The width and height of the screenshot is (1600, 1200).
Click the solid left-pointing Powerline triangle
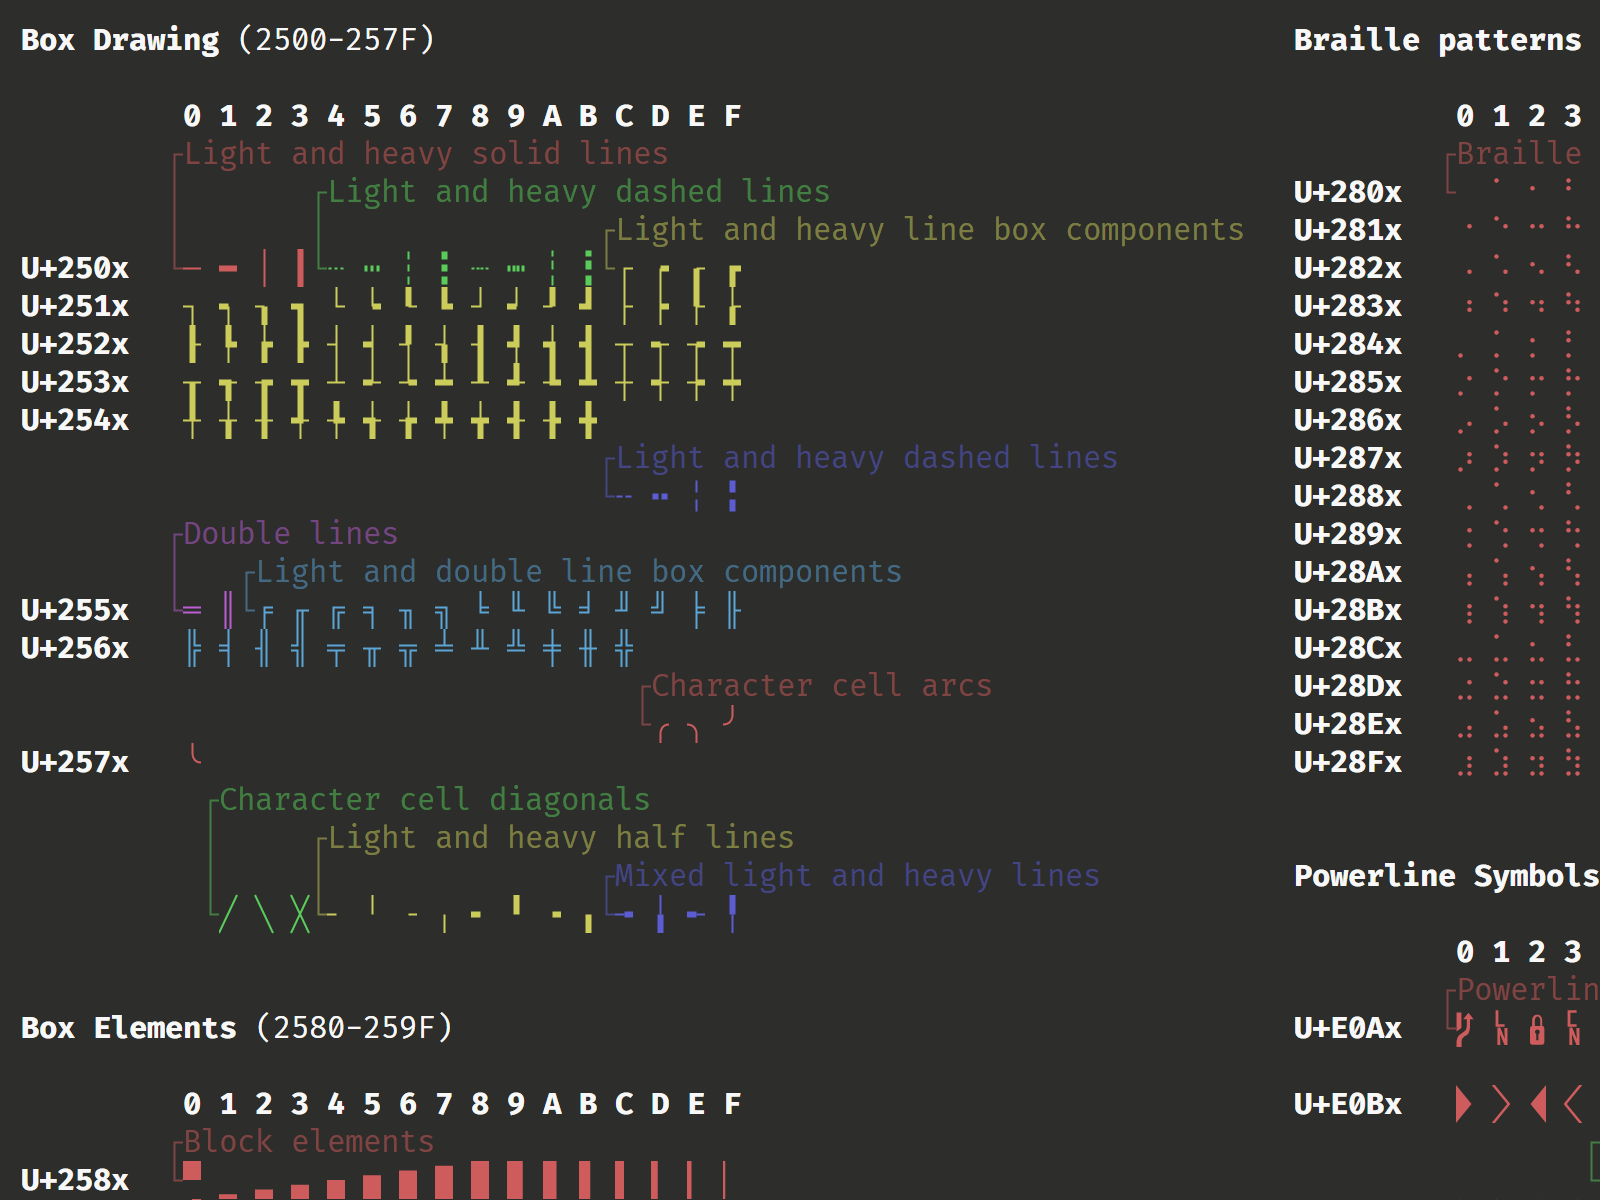(1538, 1104)
